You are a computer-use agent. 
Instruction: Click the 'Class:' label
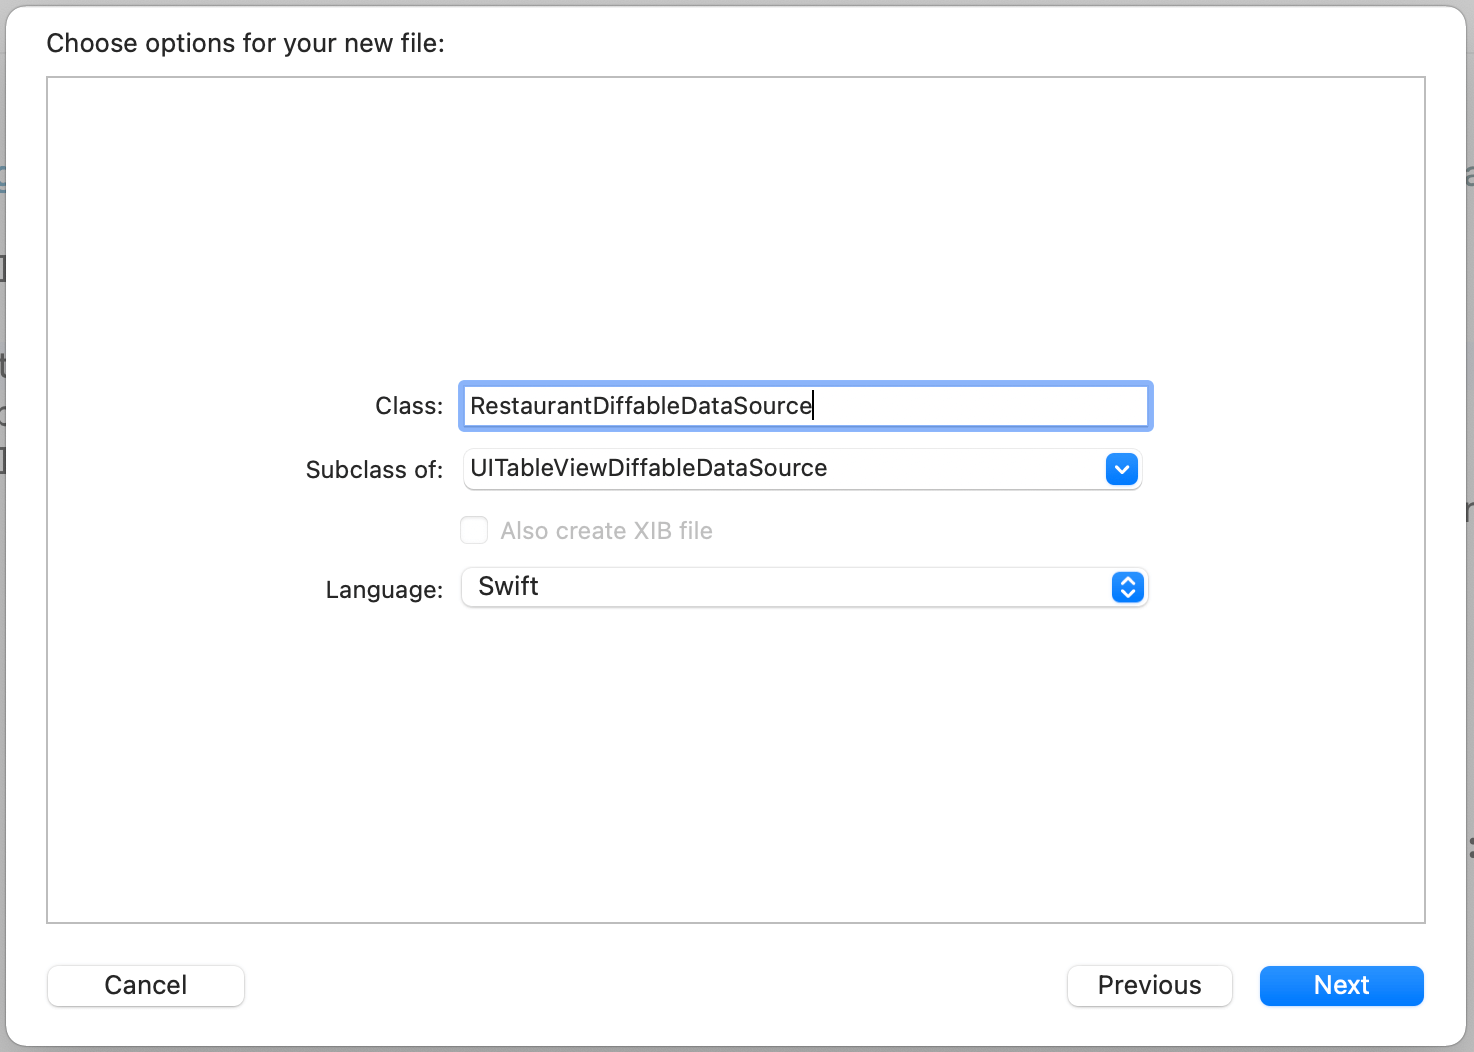[408, 406]
